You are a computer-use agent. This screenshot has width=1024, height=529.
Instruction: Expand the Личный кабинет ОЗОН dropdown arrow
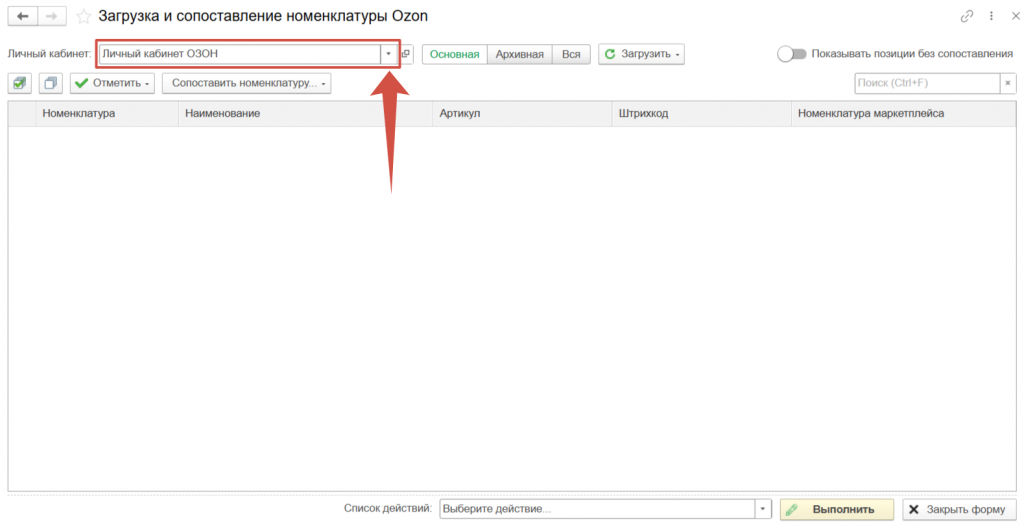click(388, 54)
